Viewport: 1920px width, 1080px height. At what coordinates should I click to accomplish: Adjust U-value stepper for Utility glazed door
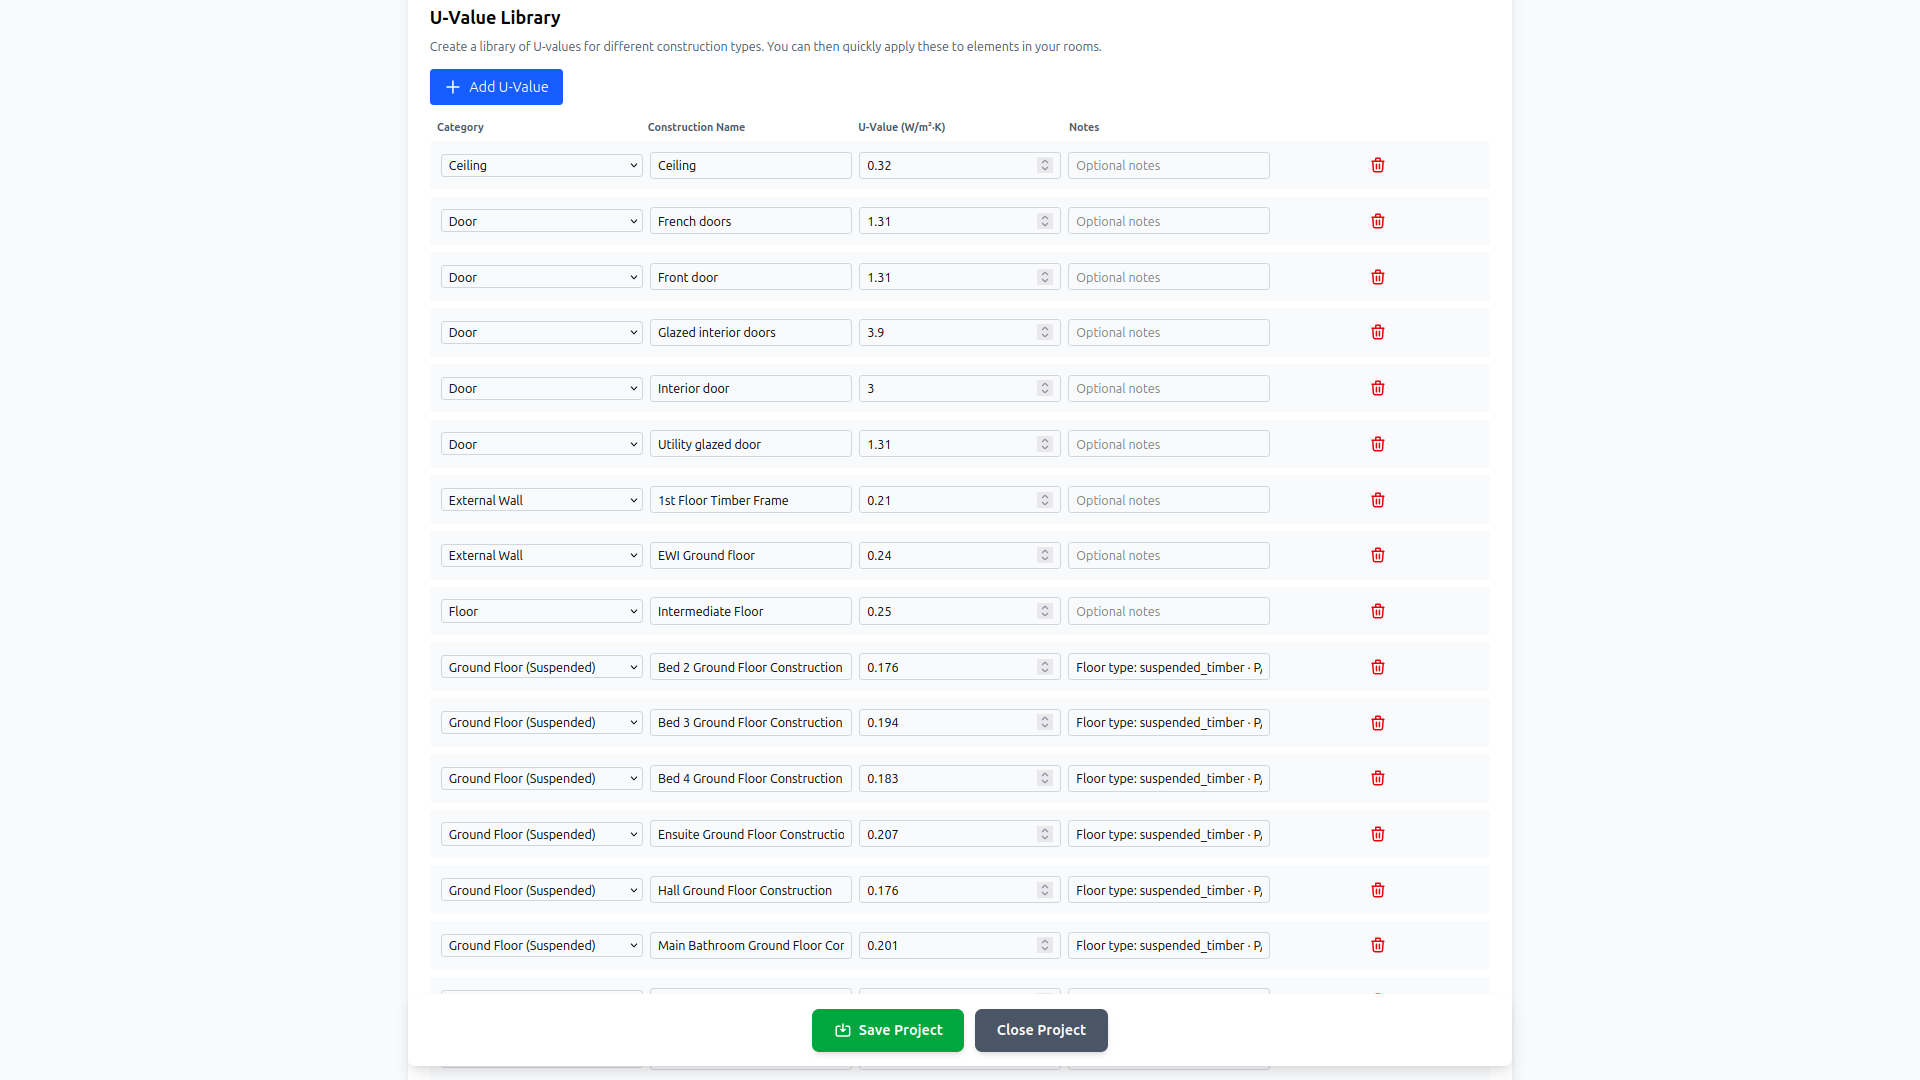click(x=1044, y=444)
